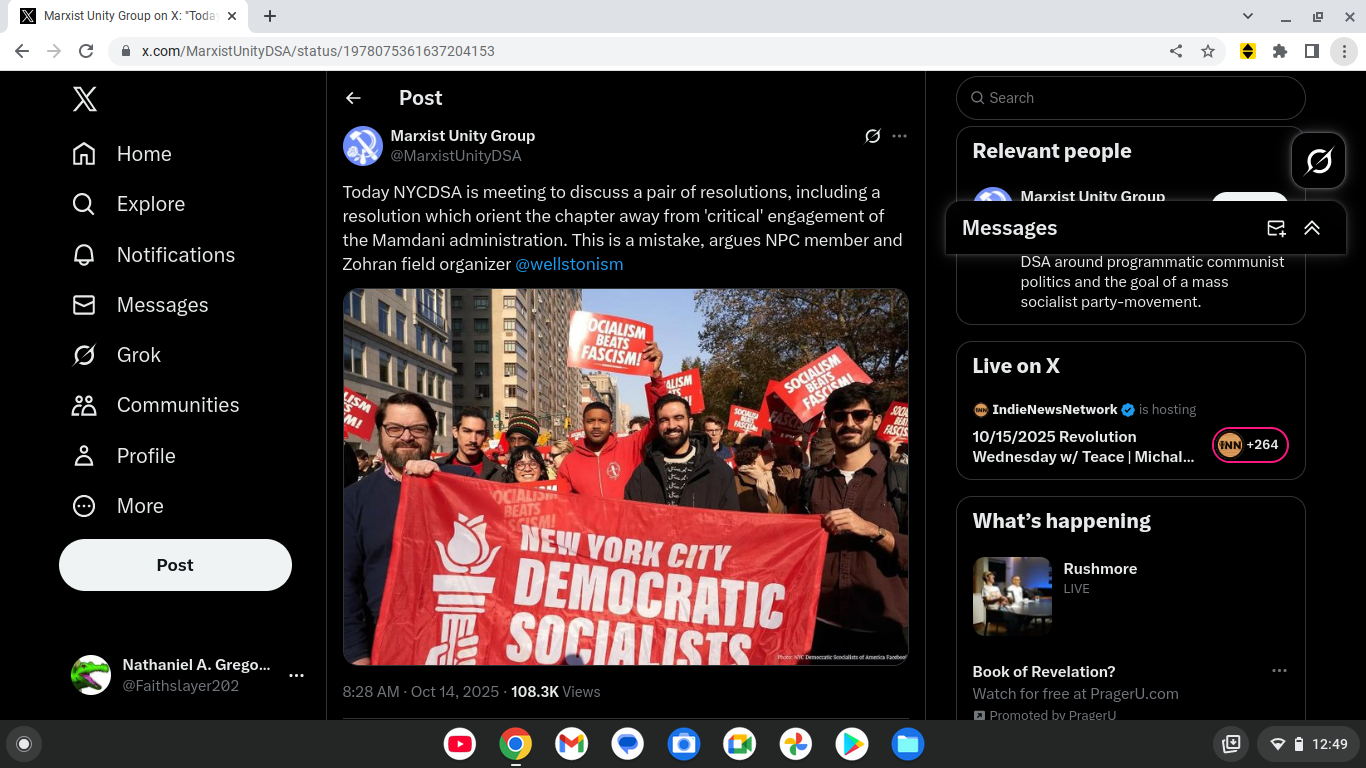This screenshot has width=1366, height=768.
Task: Compose a new message in Messages drawer
Action: tap(1276, 228)
